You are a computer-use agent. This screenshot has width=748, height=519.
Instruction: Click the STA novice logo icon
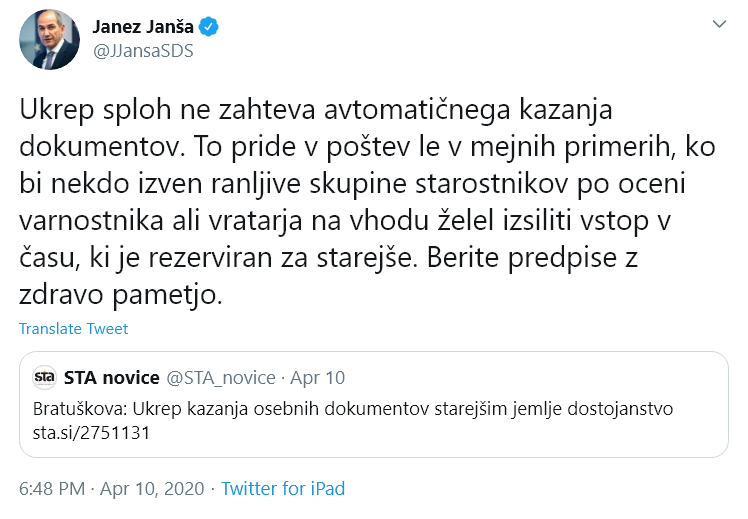(x=44, y=378)
